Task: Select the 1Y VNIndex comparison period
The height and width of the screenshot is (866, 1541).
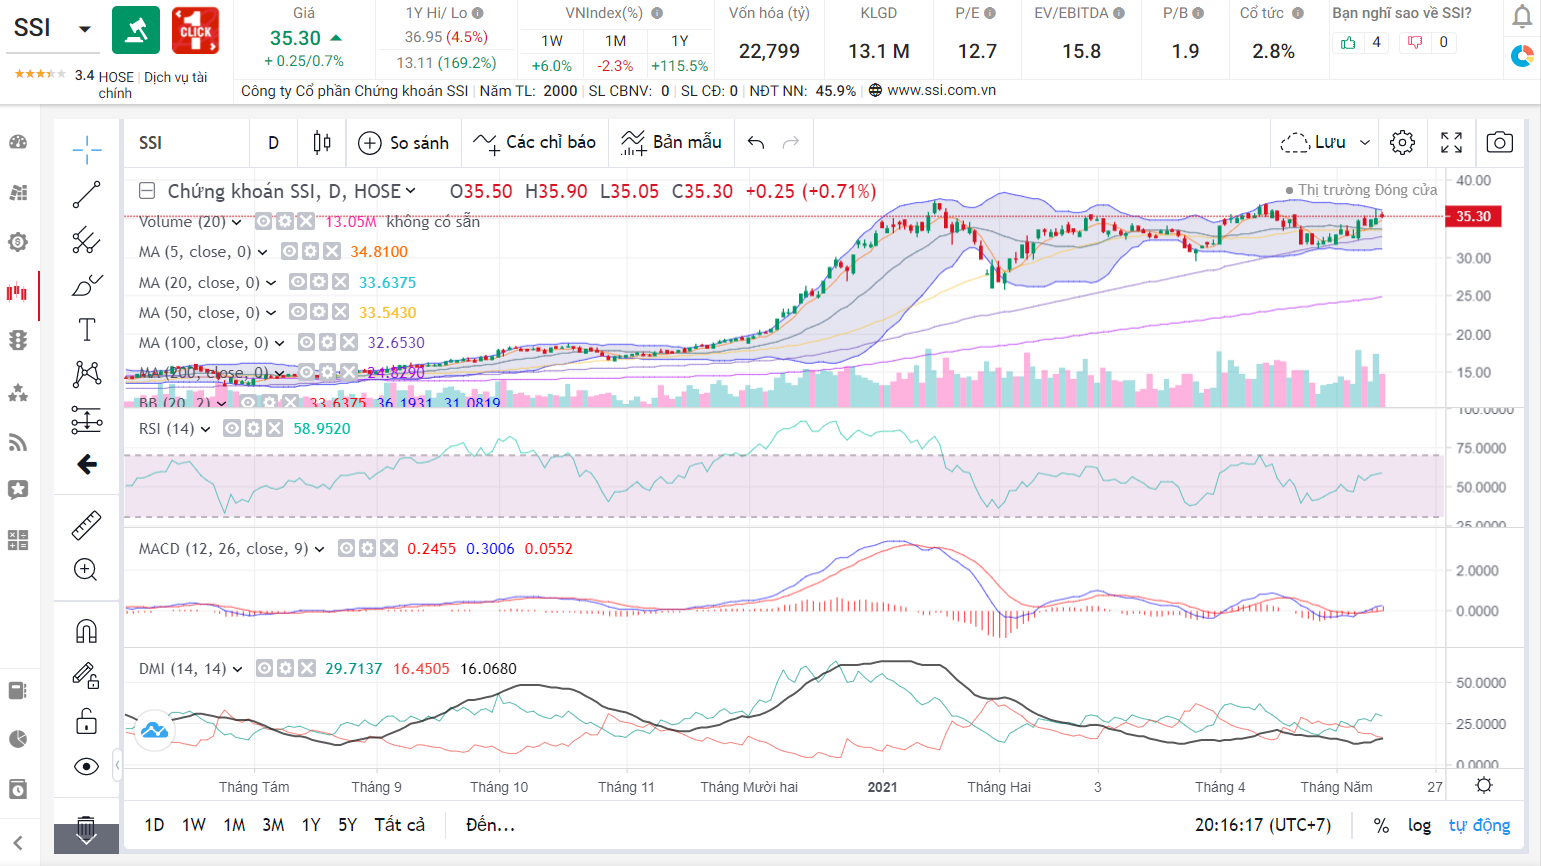Action: click(680, 41)
